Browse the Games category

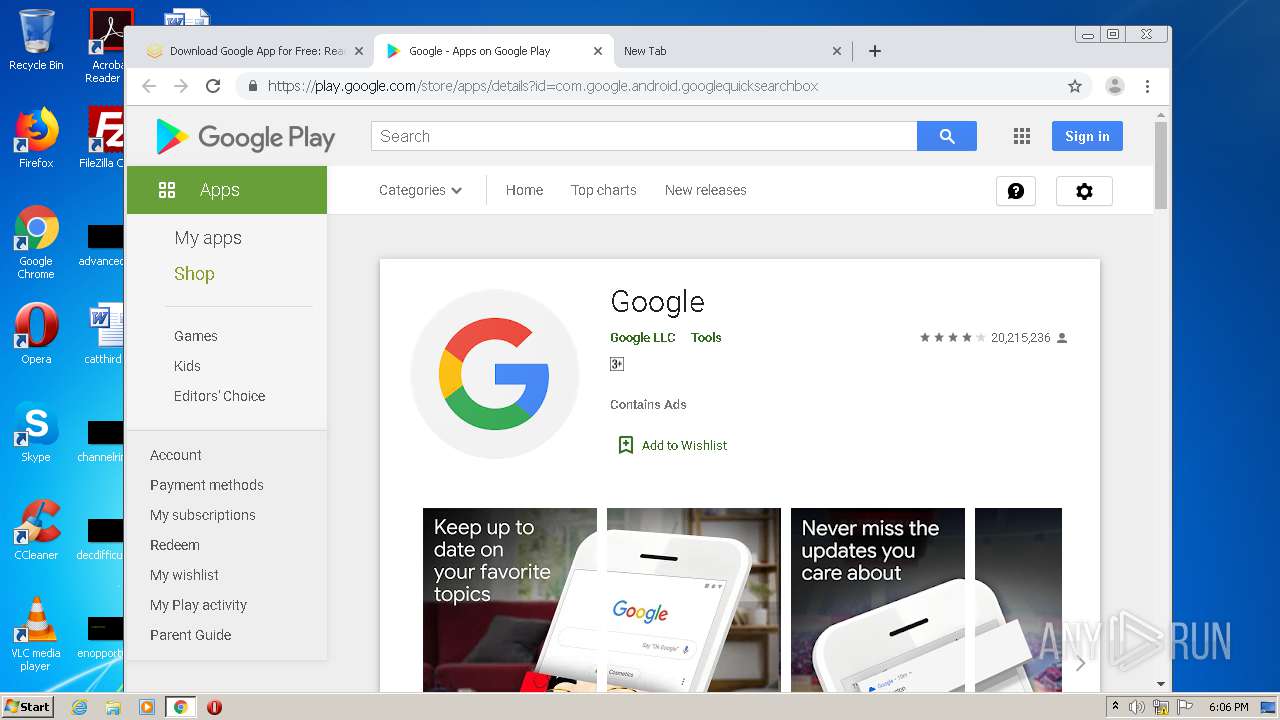196,336
